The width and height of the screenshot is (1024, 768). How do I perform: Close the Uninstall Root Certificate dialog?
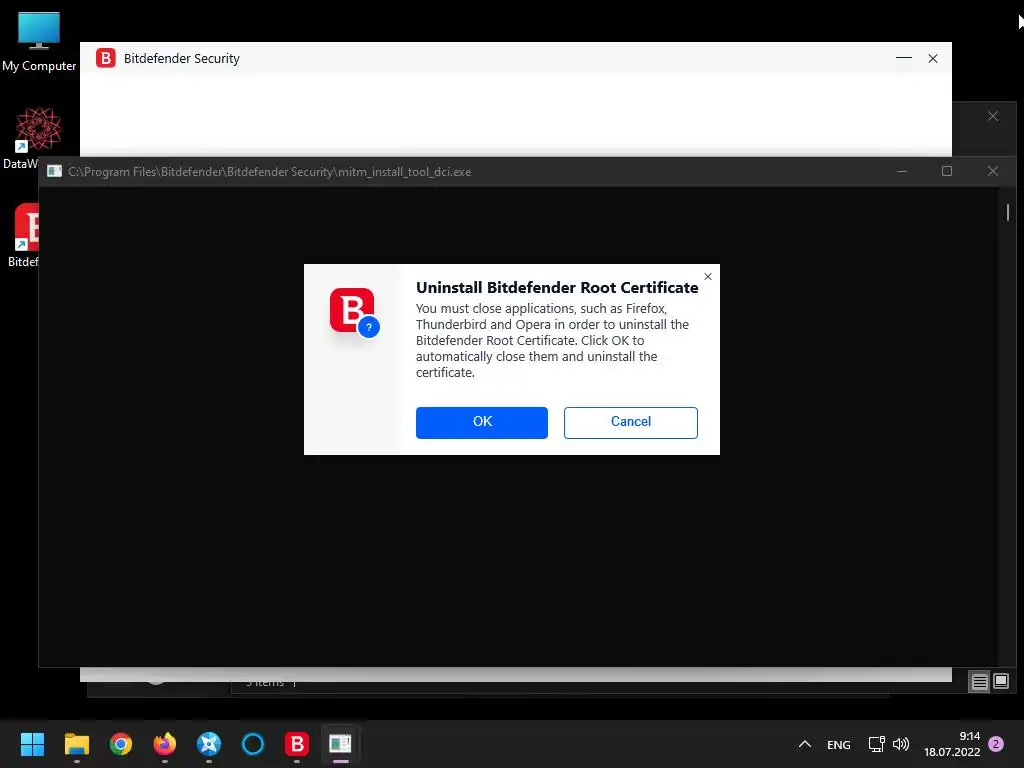pos(708,276)
